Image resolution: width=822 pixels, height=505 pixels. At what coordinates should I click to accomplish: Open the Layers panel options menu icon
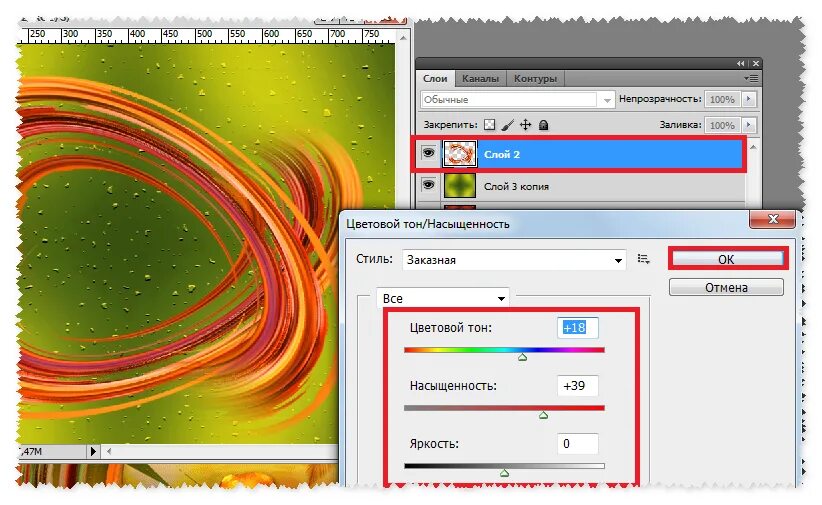click(751, 79)
